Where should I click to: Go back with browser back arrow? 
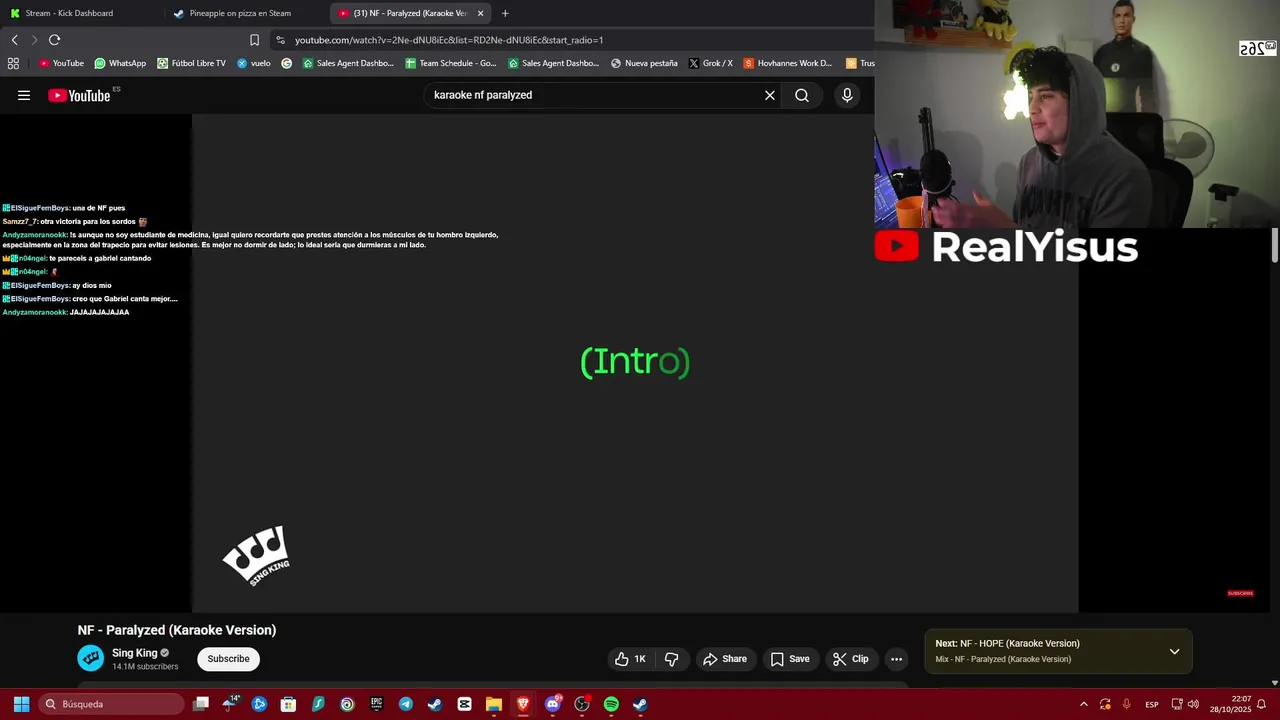[15, 40]
